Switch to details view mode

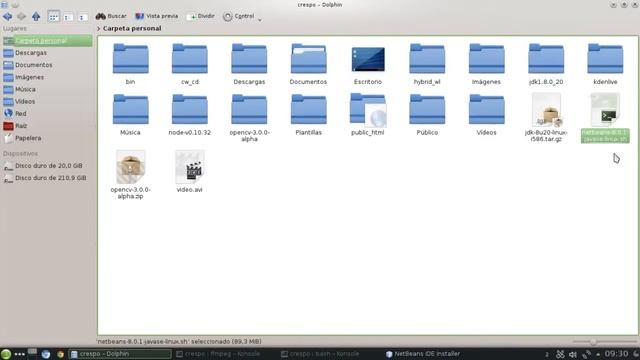(x=82, y=17)
